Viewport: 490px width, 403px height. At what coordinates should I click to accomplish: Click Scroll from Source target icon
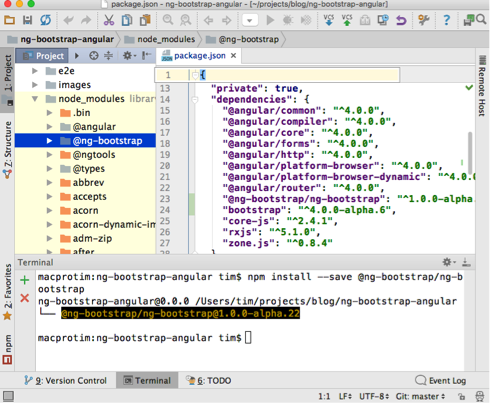(94, 56)
